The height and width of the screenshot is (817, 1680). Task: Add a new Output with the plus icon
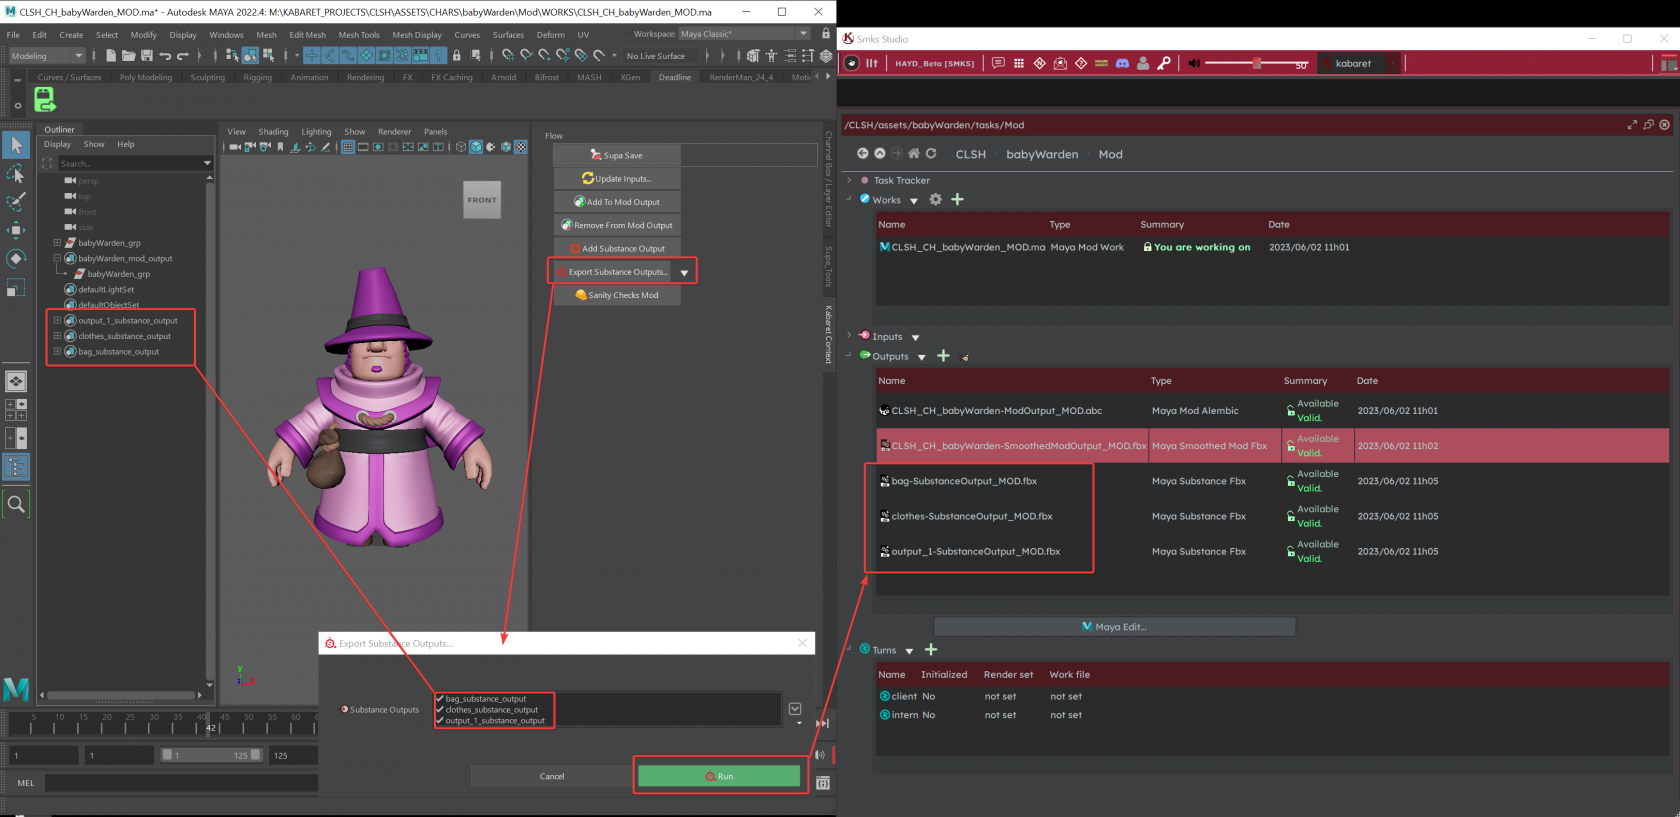tap(943, 356)
